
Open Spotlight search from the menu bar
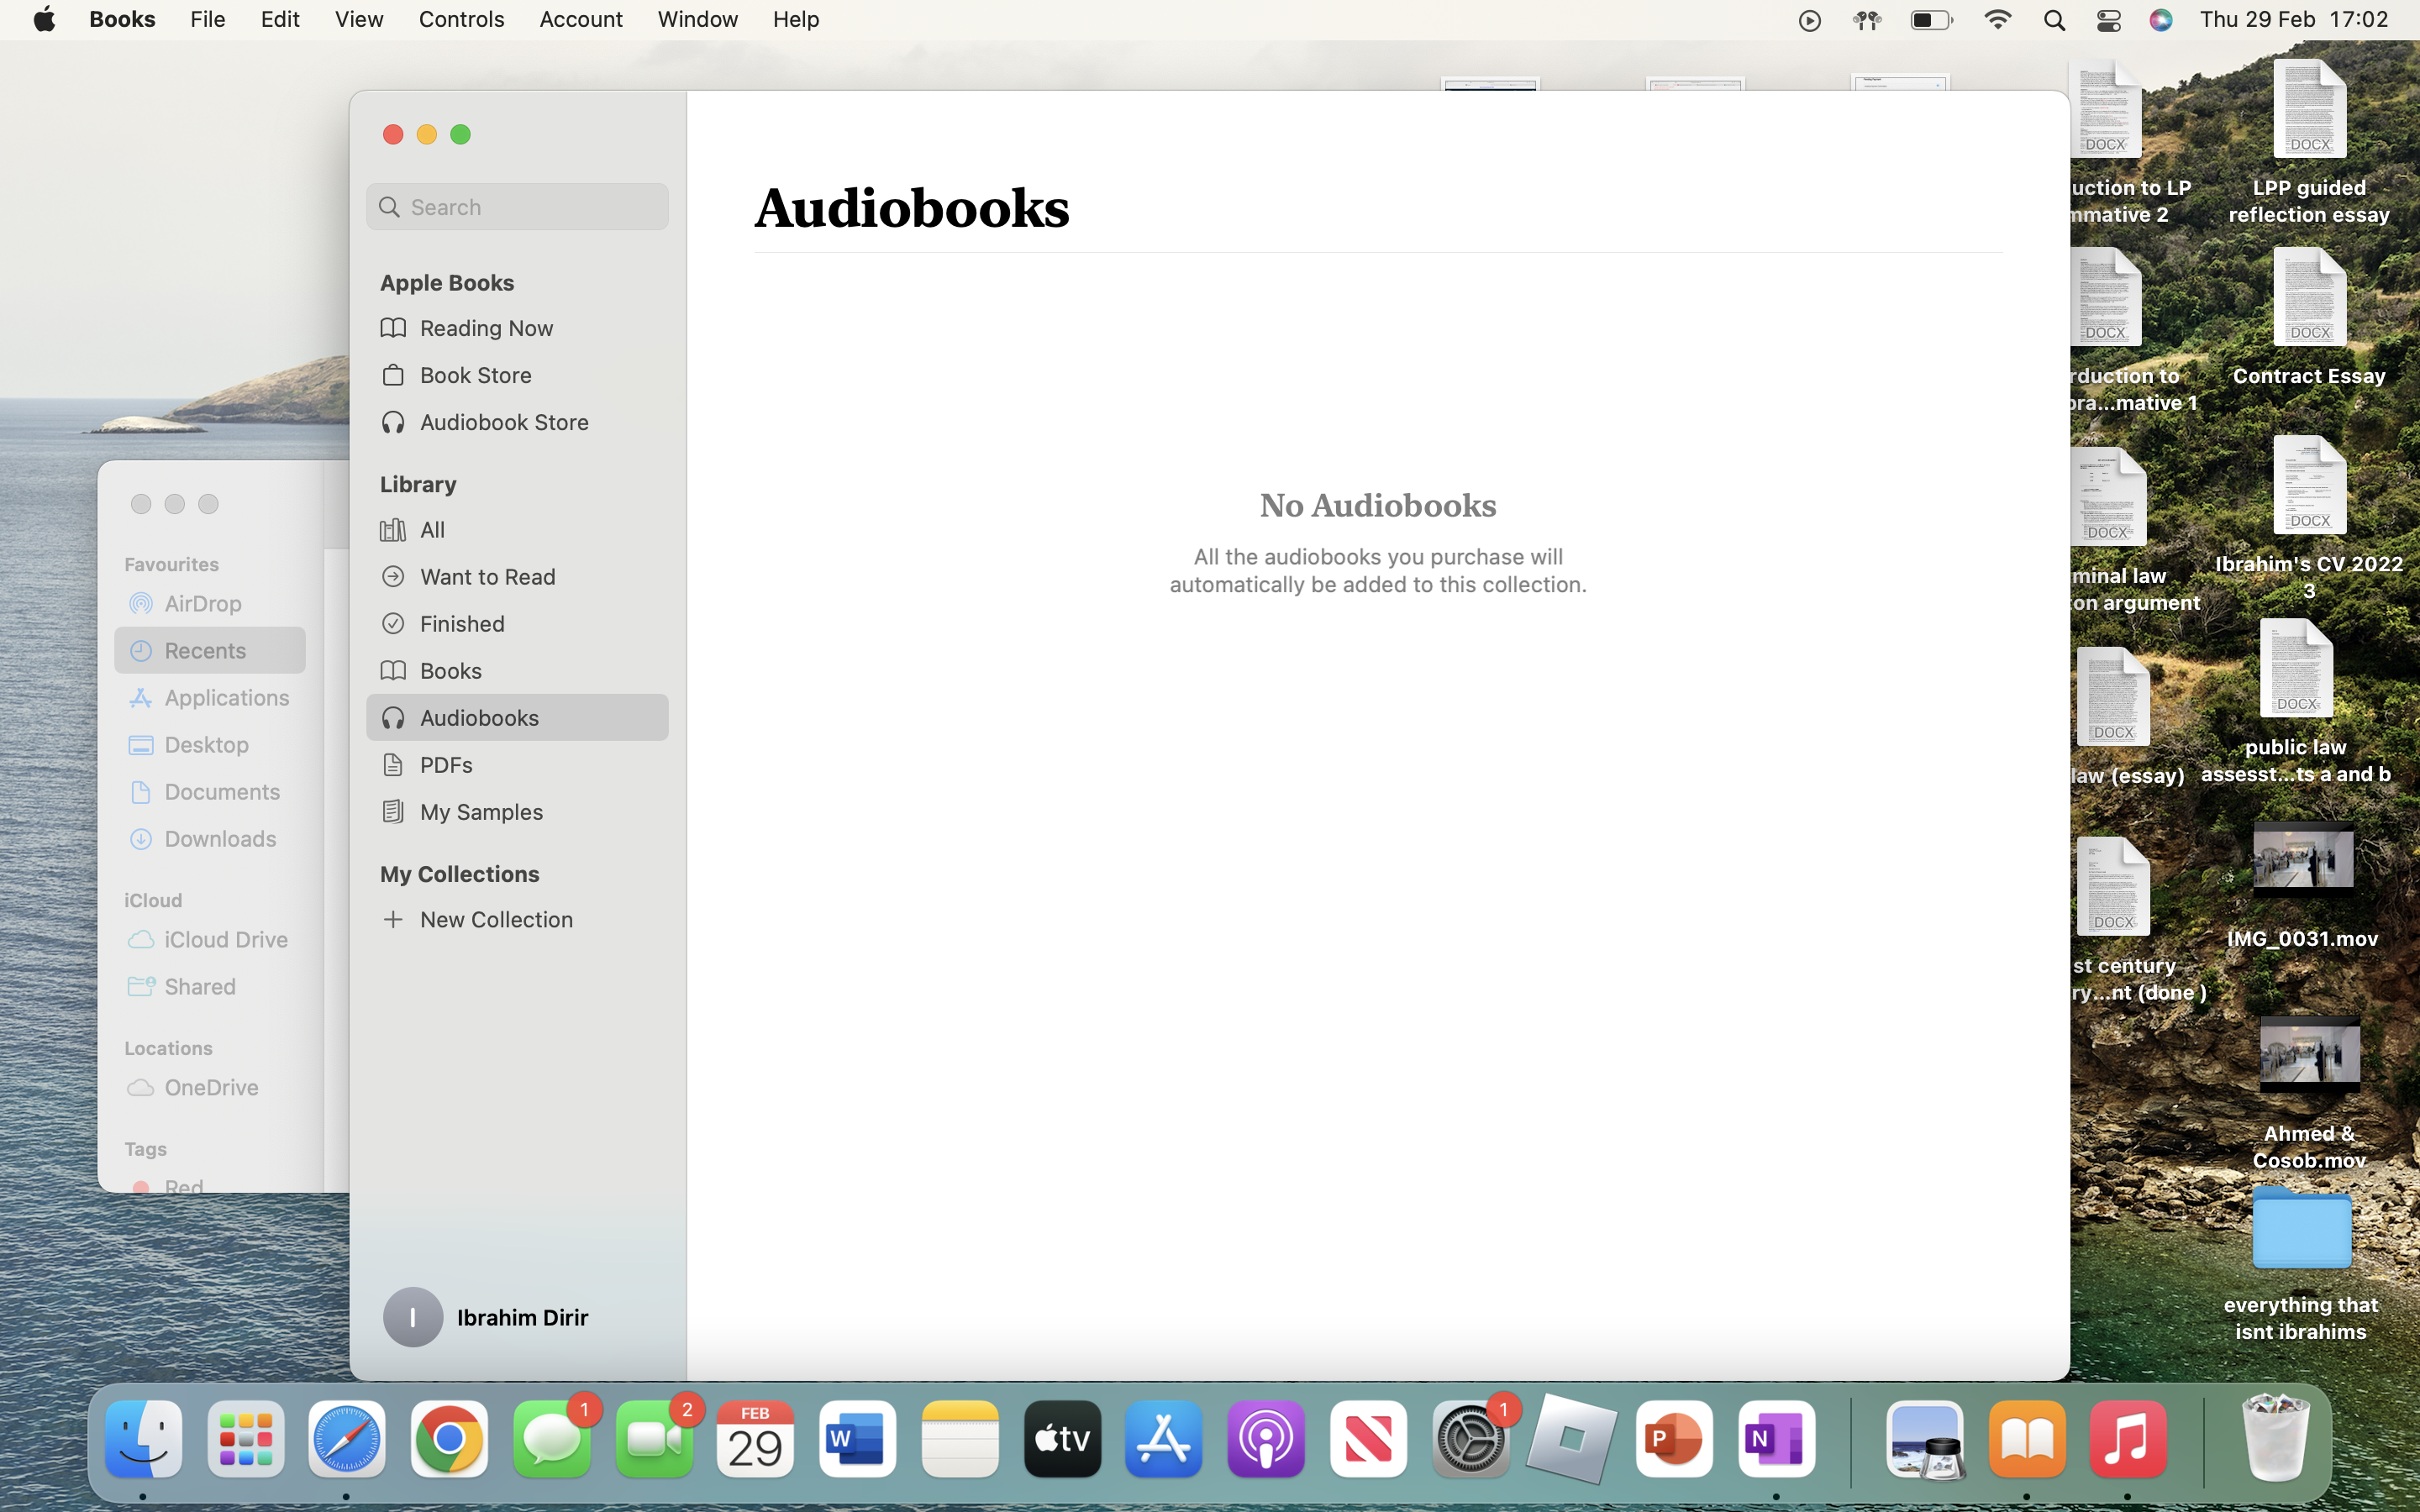(x=2054, y=20)
